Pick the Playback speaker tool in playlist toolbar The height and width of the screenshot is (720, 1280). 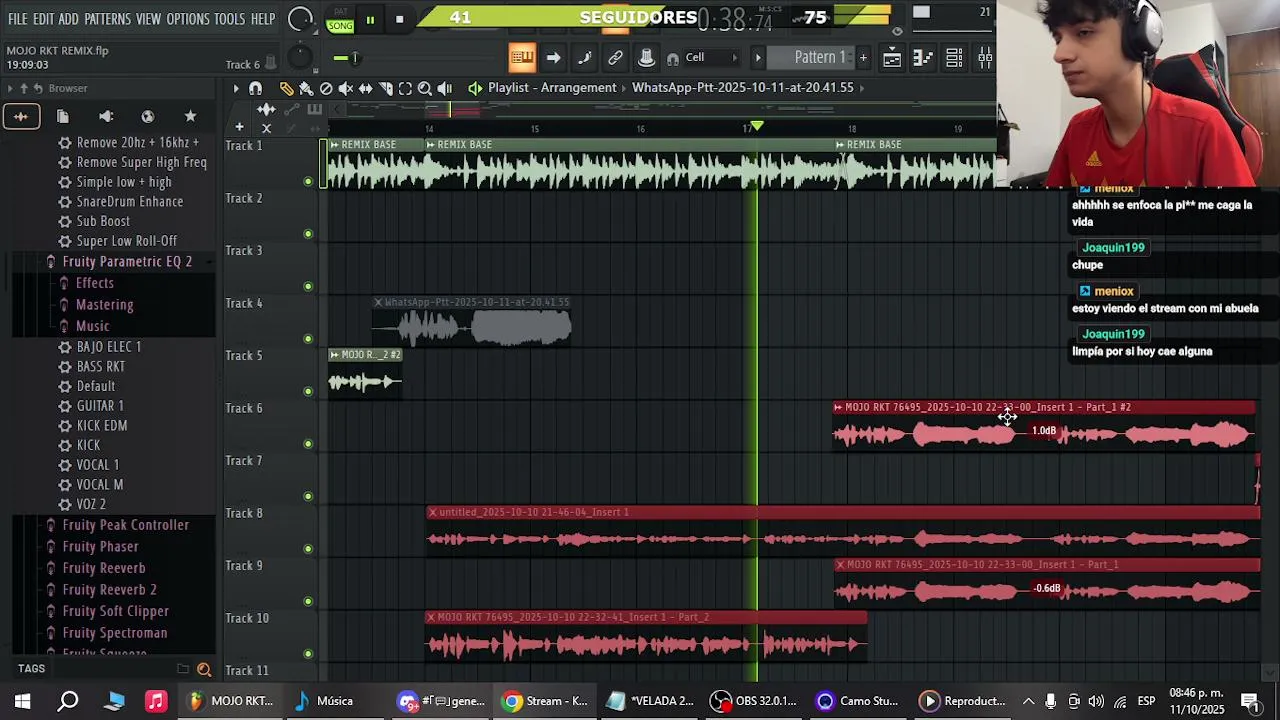tap(445, 89)
